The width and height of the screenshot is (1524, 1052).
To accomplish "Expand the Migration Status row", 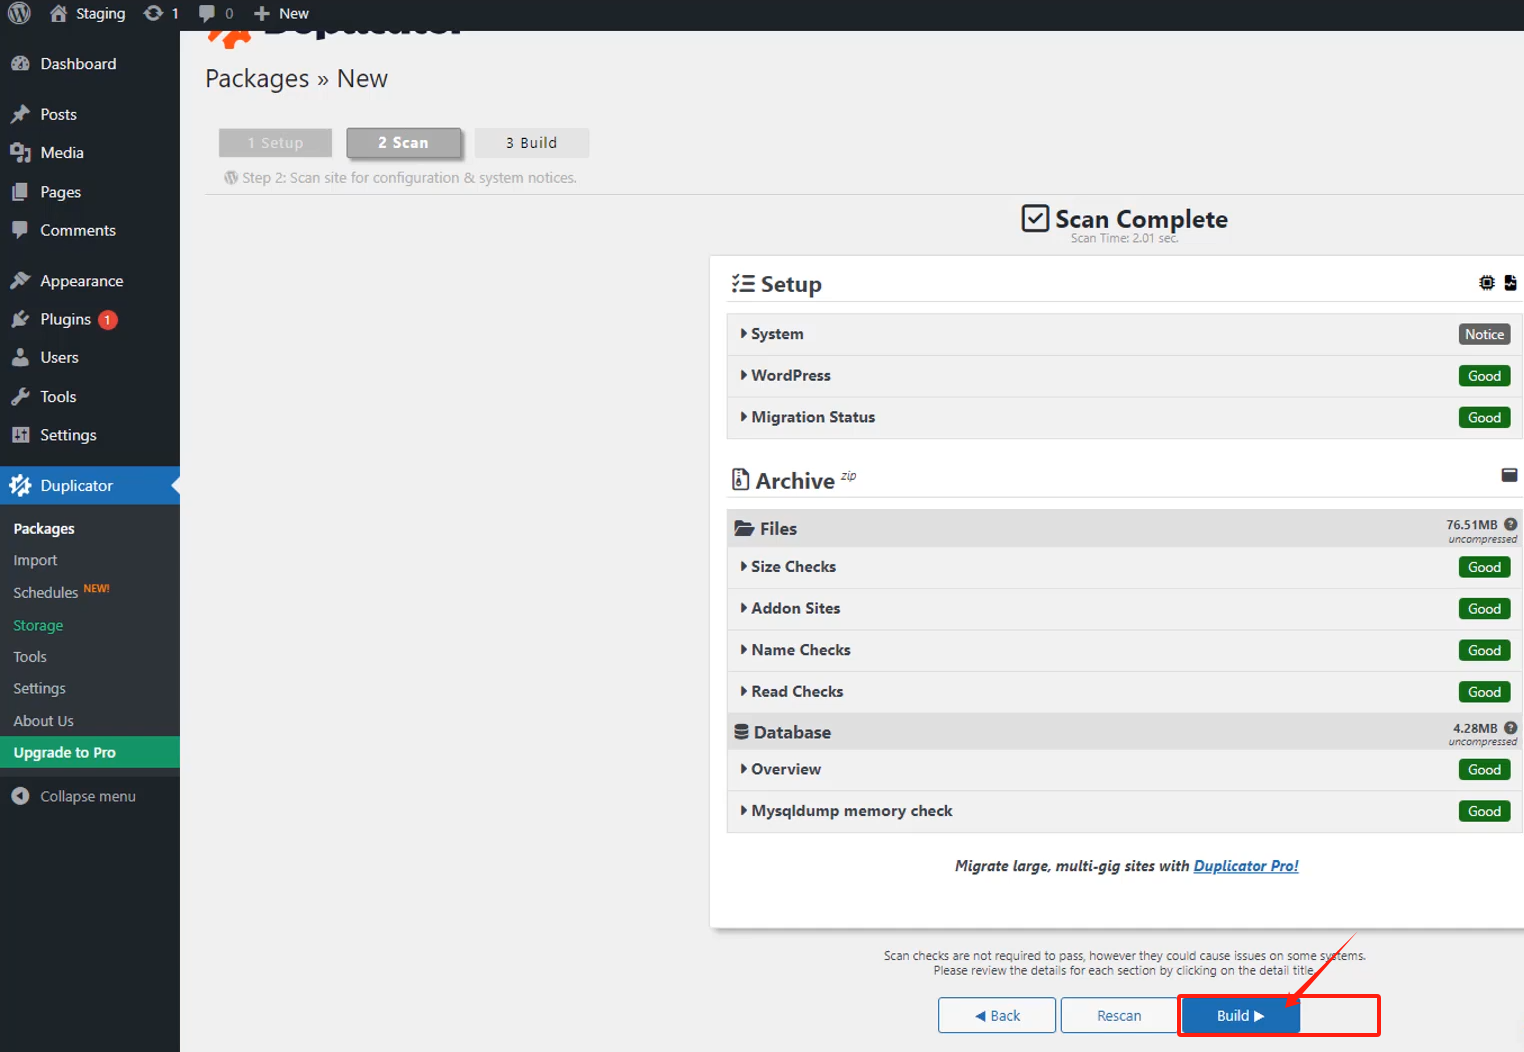I will [x=813, y=417].
